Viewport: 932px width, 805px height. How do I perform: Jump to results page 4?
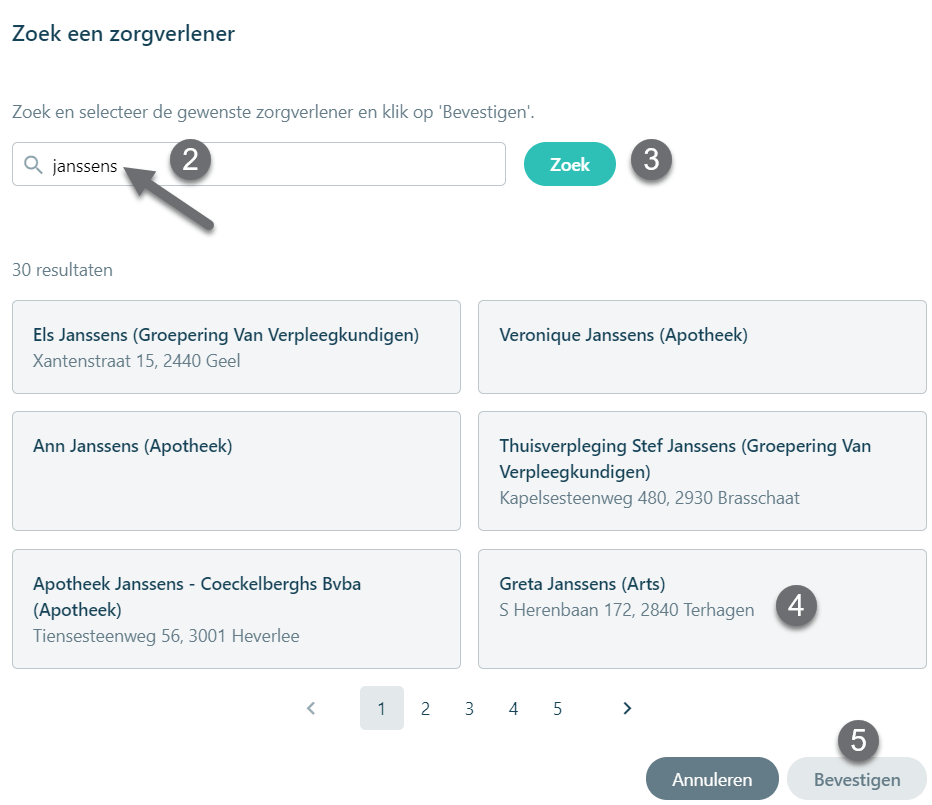coord(514,708)
